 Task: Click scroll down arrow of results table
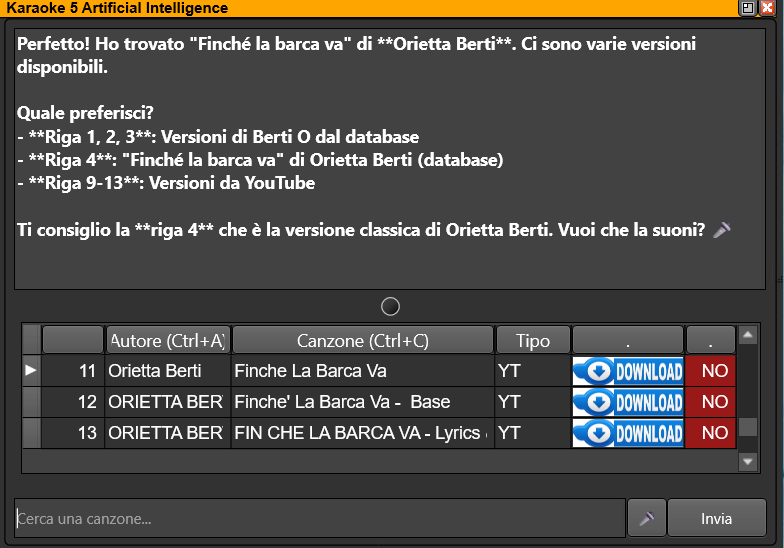748,462
